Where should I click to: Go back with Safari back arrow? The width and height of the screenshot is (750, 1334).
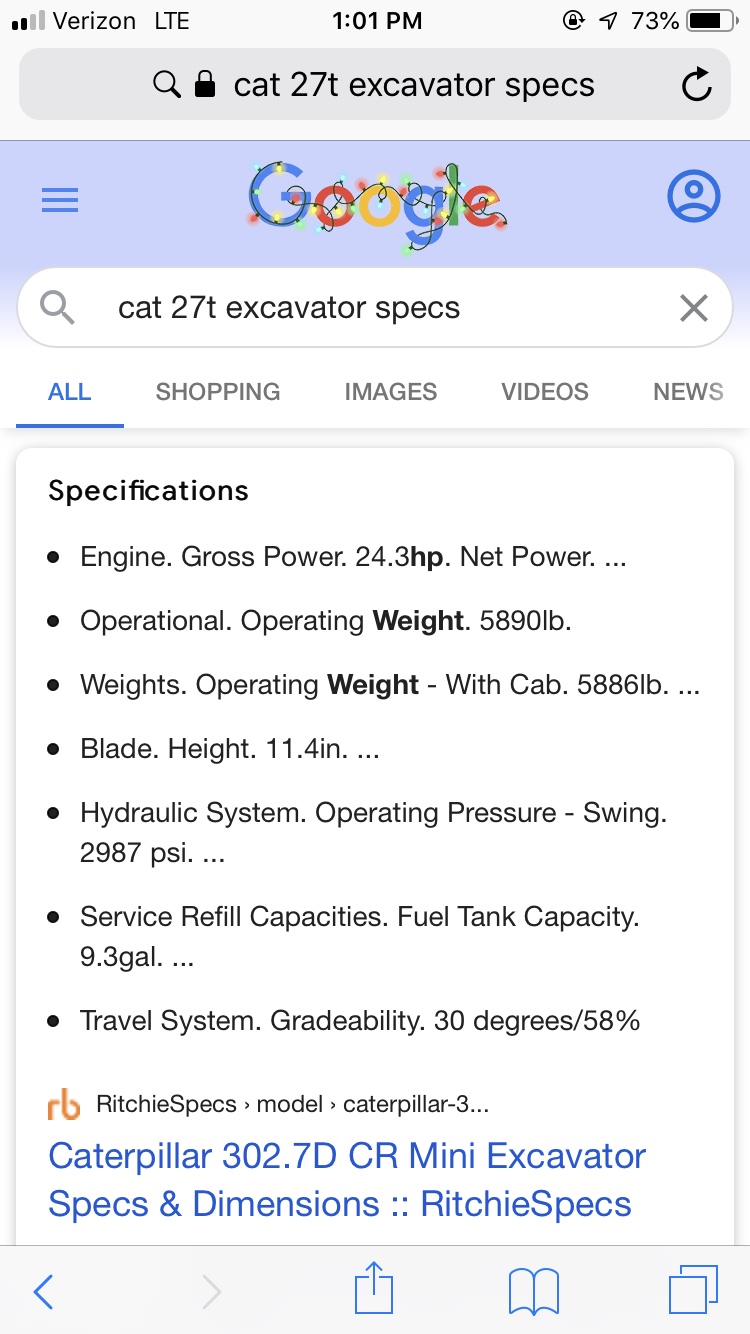44,1292
